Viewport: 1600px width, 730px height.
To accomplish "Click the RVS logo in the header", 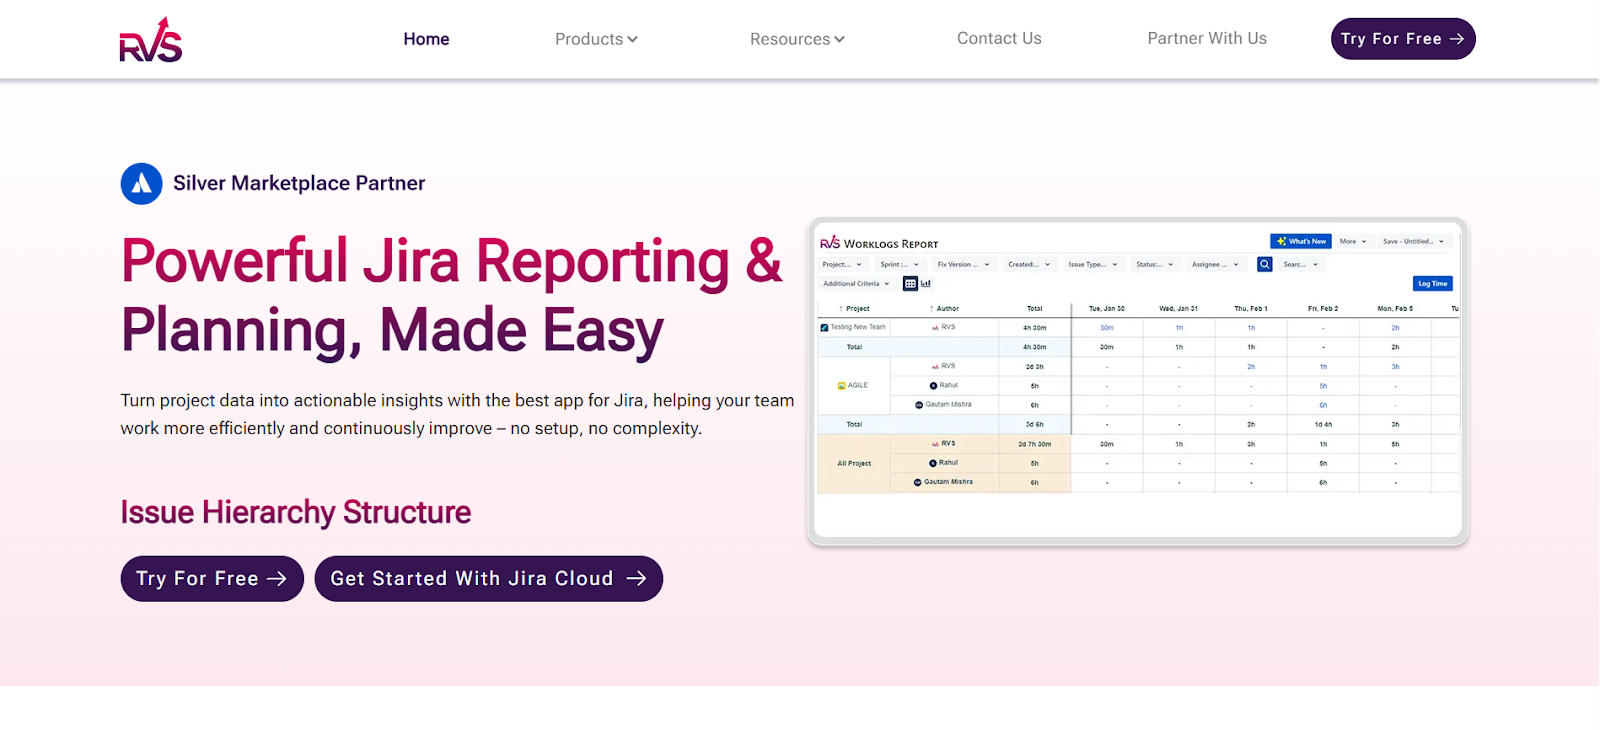I will click(x=151, y=39).
